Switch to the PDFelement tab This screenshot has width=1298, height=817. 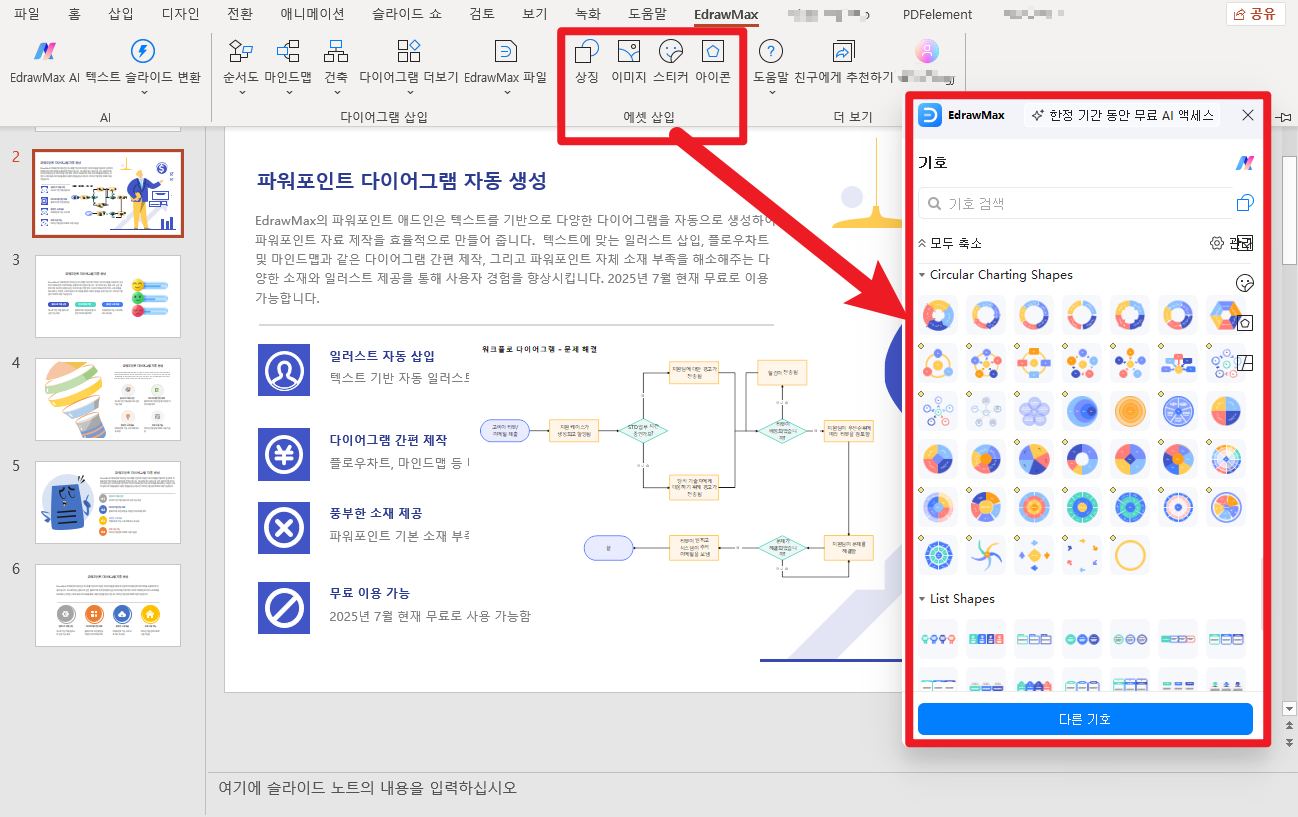(x=937, y=14)
